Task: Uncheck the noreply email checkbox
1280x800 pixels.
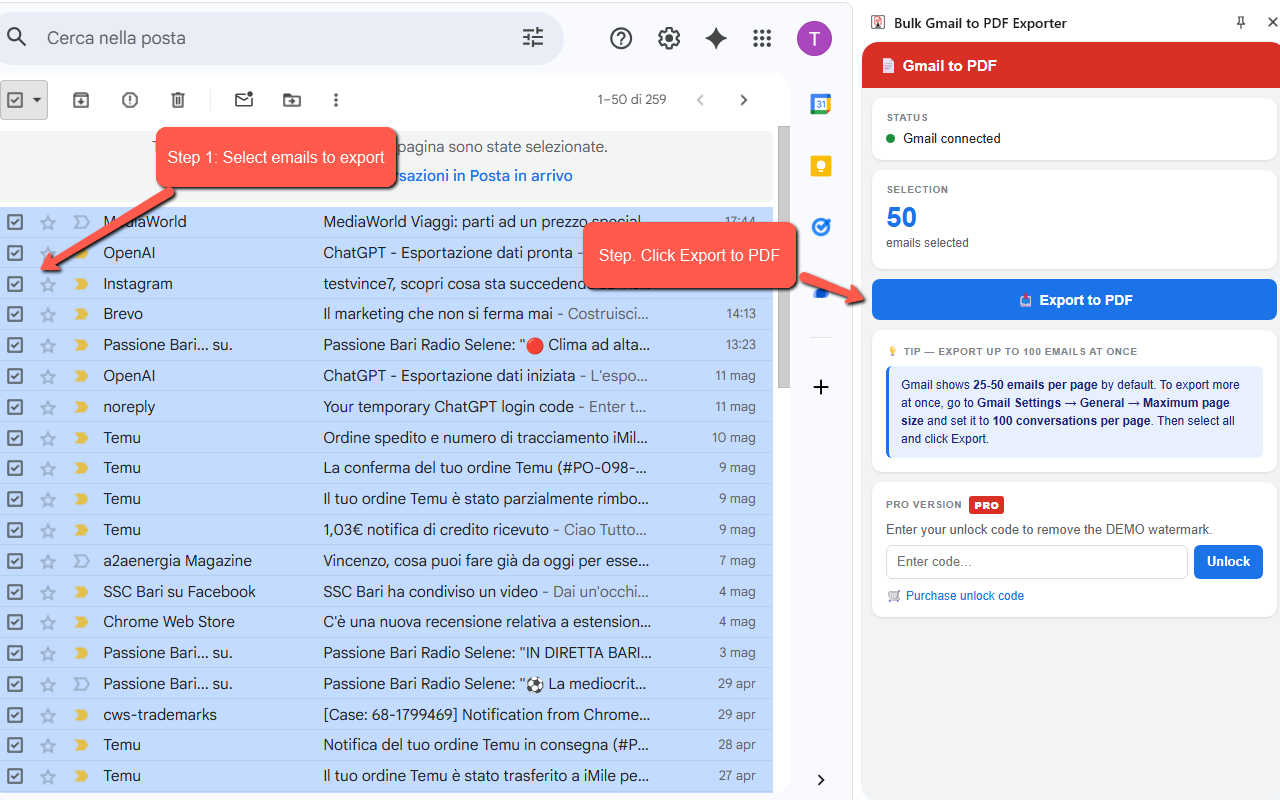Action: (15, 407)
